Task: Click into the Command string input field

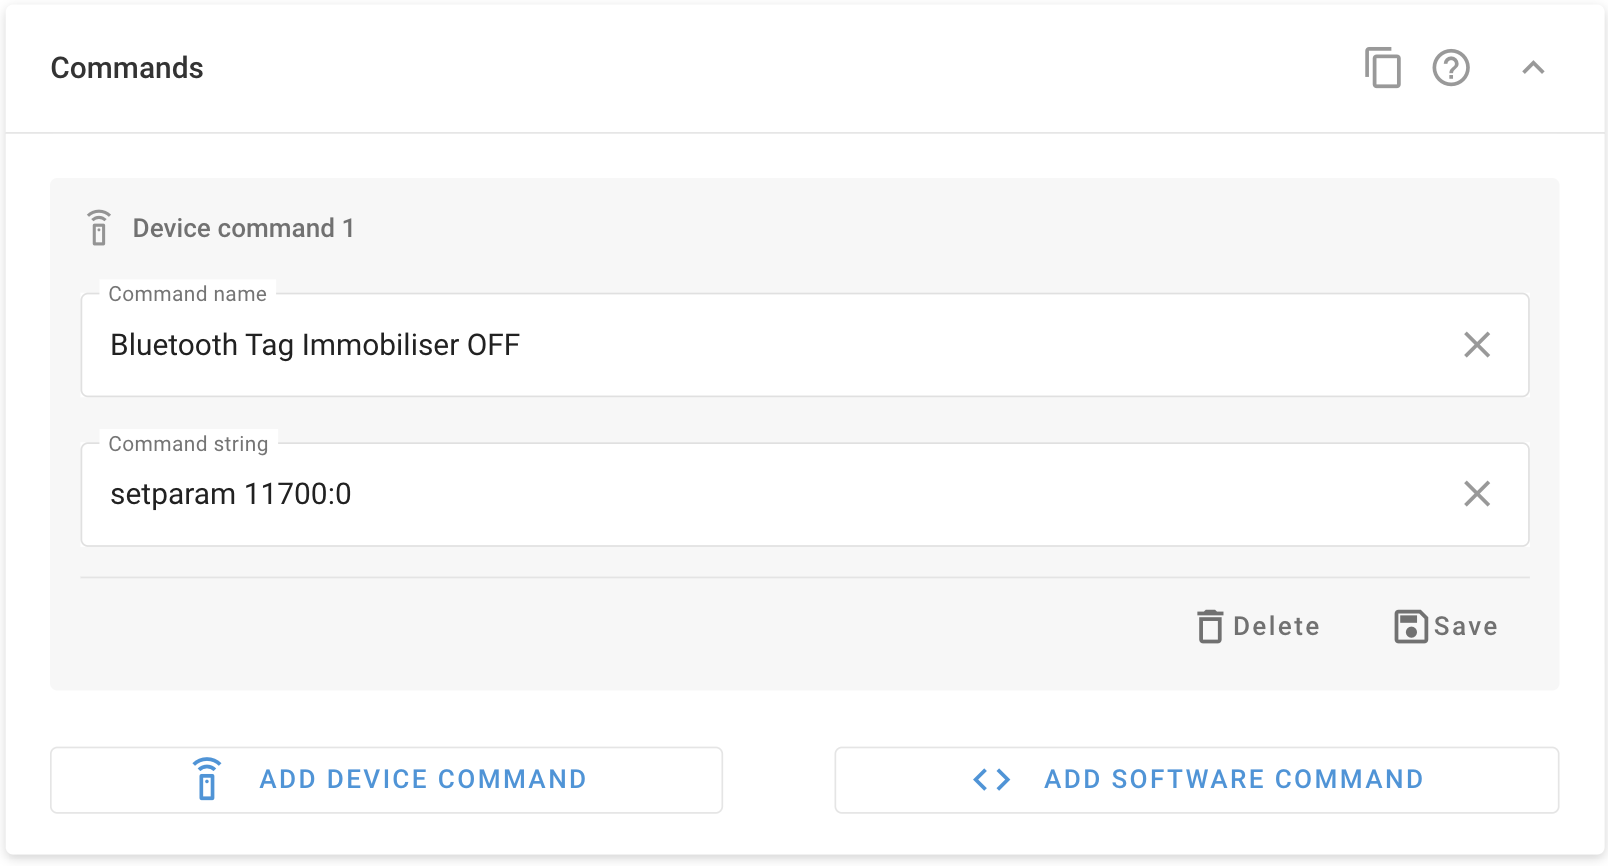Action: click(804, 494)
